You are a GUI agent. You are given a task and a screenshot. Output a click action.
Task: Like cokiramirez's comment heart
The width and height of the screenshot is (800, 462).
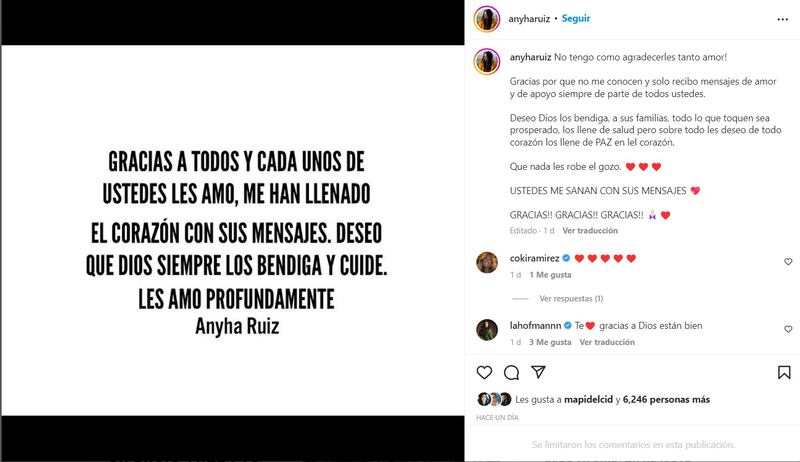(x=788, y=262)
